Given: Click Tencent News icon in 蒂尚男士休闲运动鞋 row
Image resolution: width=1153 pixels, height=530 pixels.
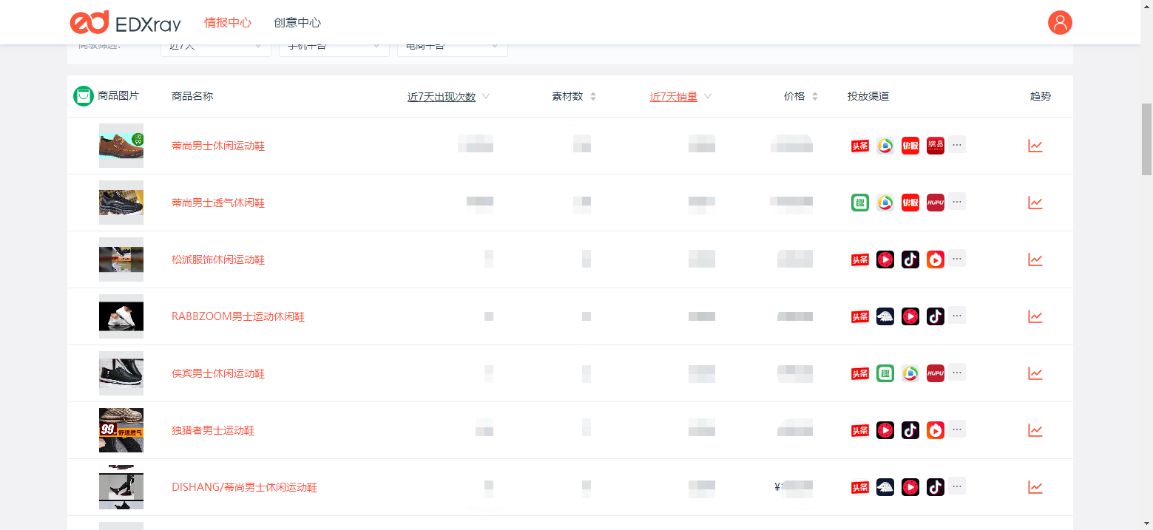Looking at the screenshot, I should pyautogui.click(x=885, y=146).
